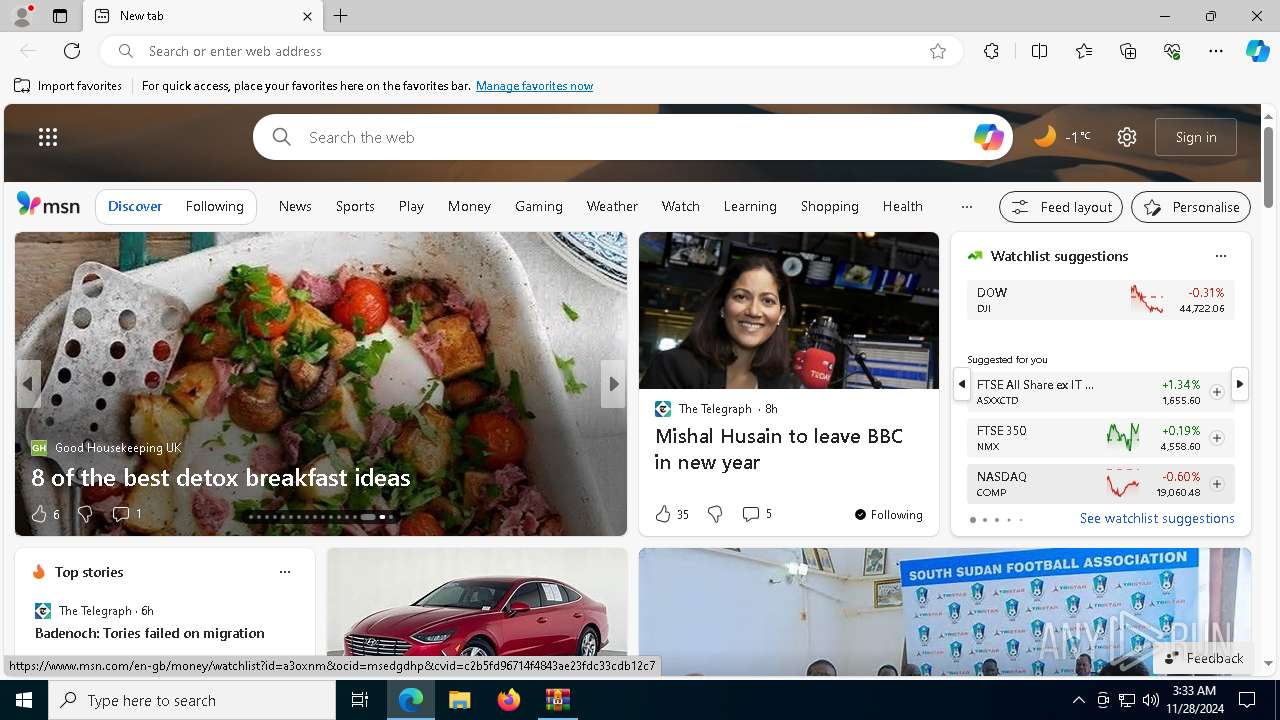This screenshot has width=1280, height=720.
Task: Launch Copilot from the toolbar
Action: pyautogui.click(x=1257, y=51)
